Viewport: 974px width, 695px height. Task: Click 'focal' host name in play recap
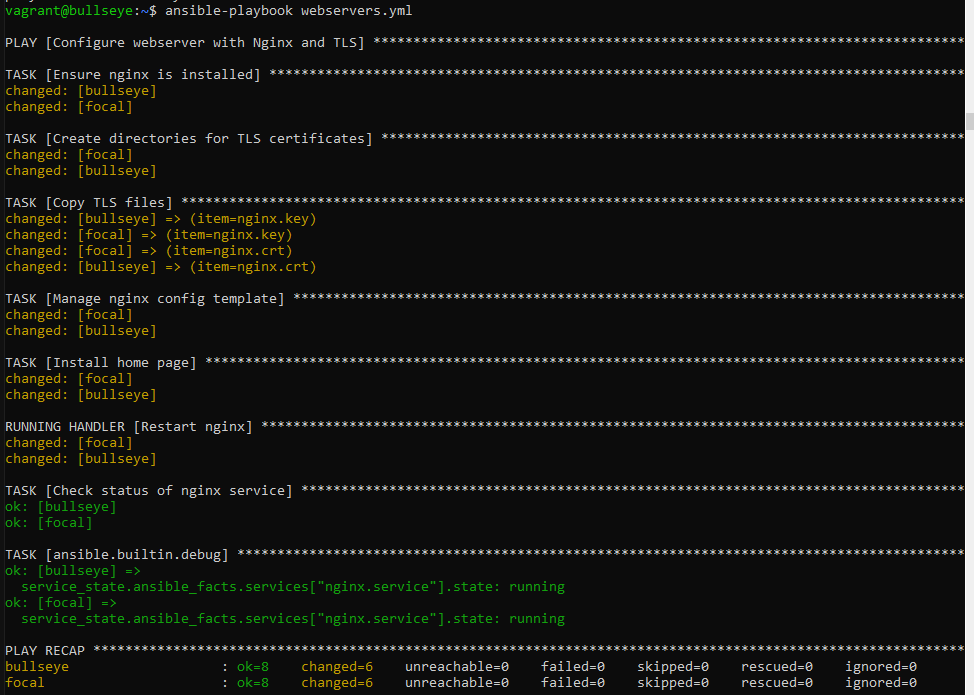(25, 683)
